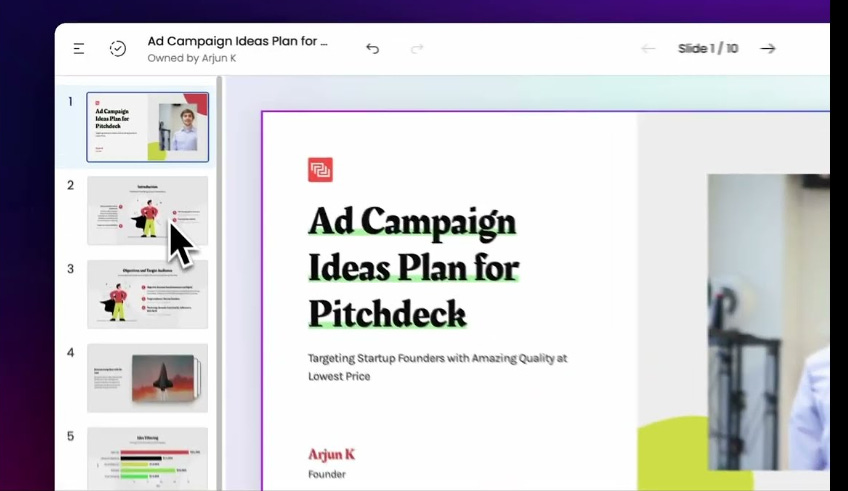
Task: Click the redo arrow icon
Action: [416, 49]
